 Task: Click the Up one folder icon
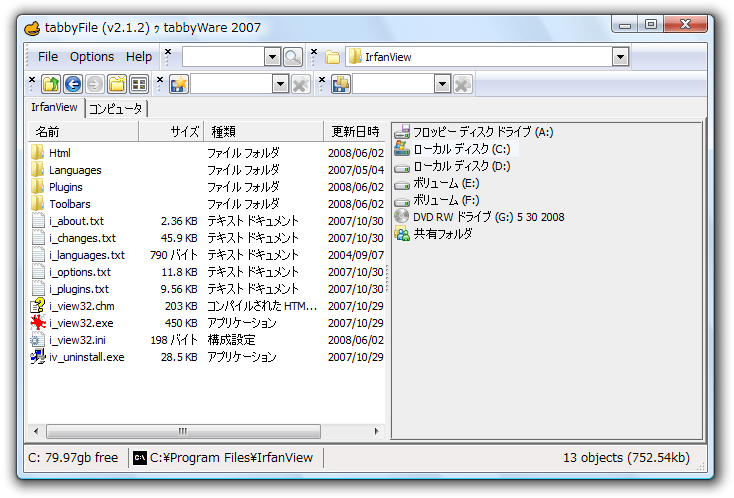point(51,84)
